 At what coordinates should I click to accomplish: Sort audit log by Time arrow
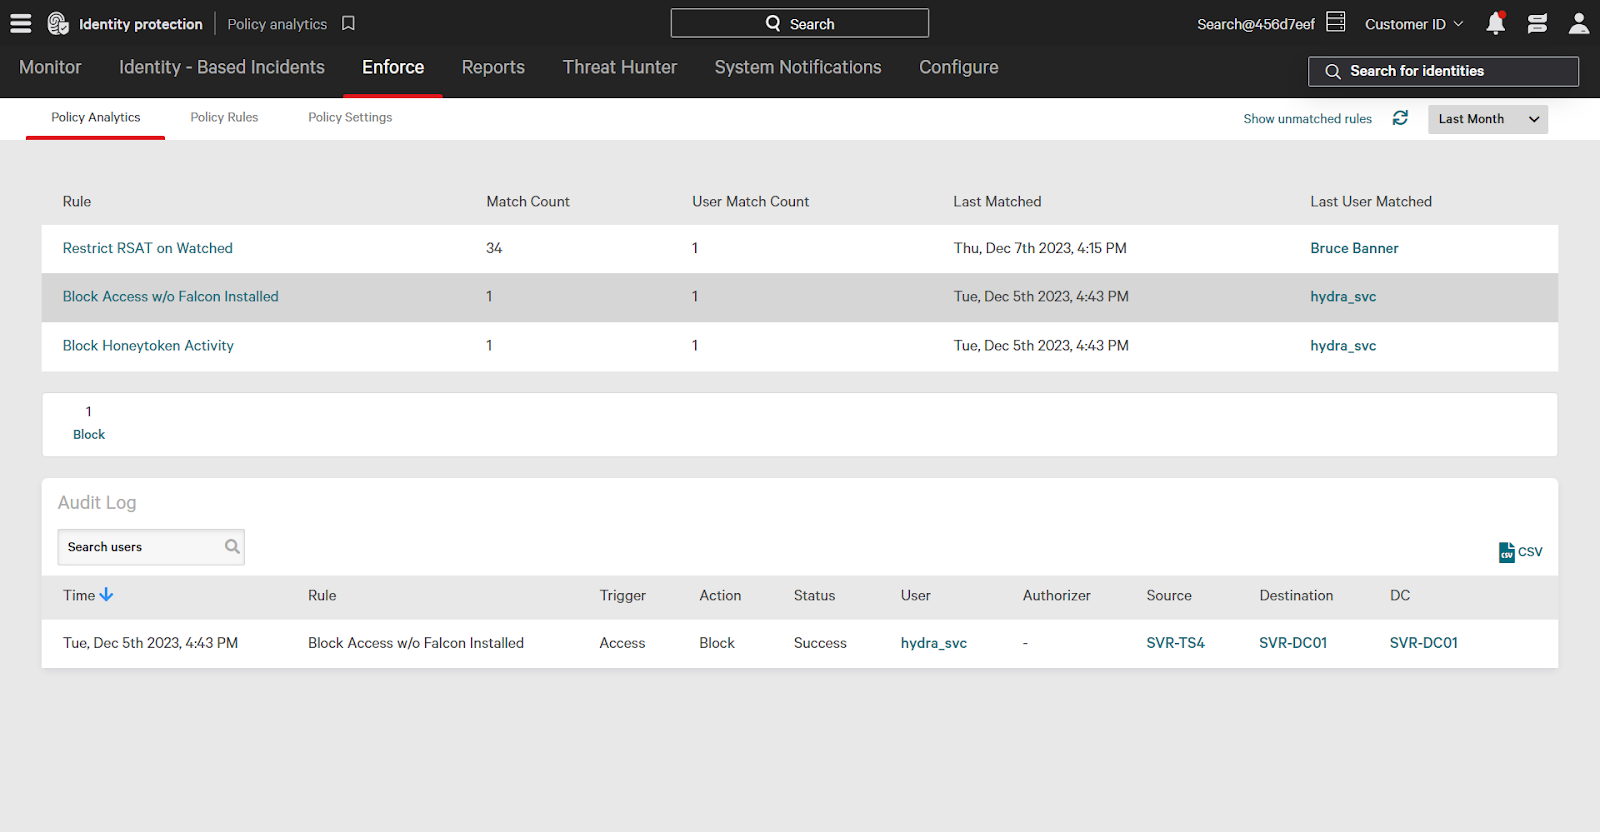(x=107, y=595)
